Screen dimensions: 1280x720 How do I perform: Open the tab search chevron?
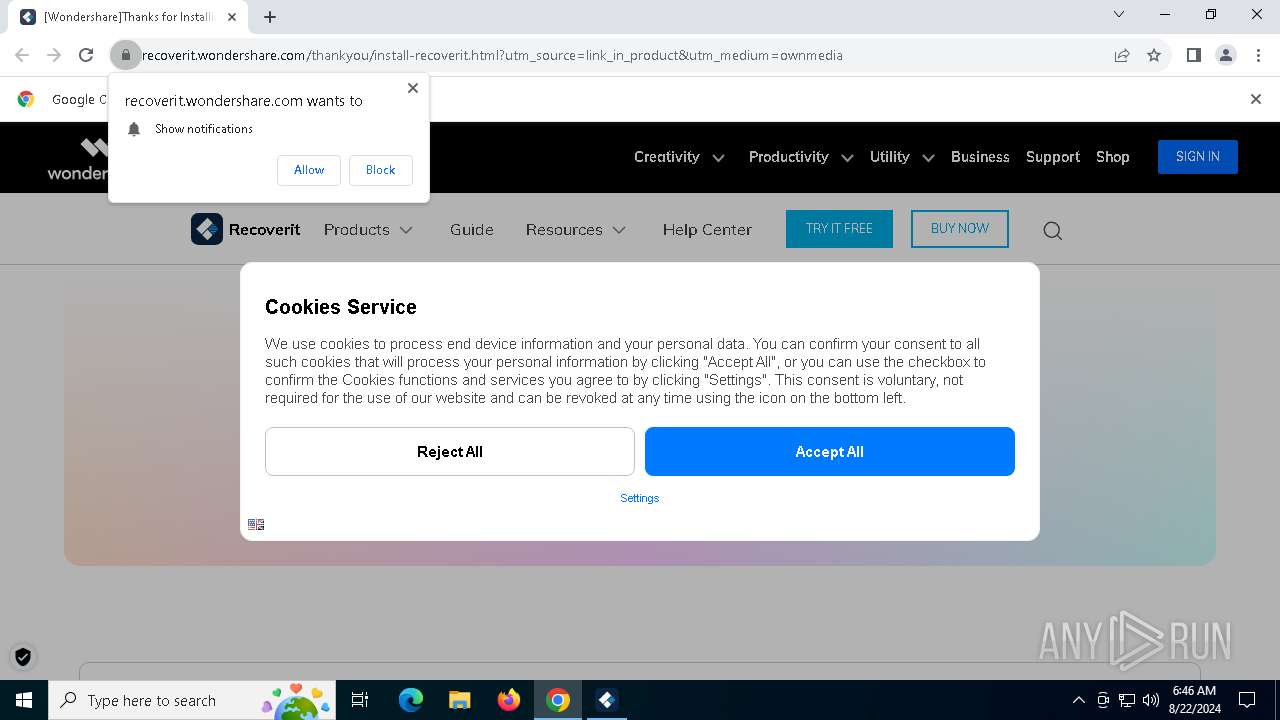click(x=1119, y=14)
